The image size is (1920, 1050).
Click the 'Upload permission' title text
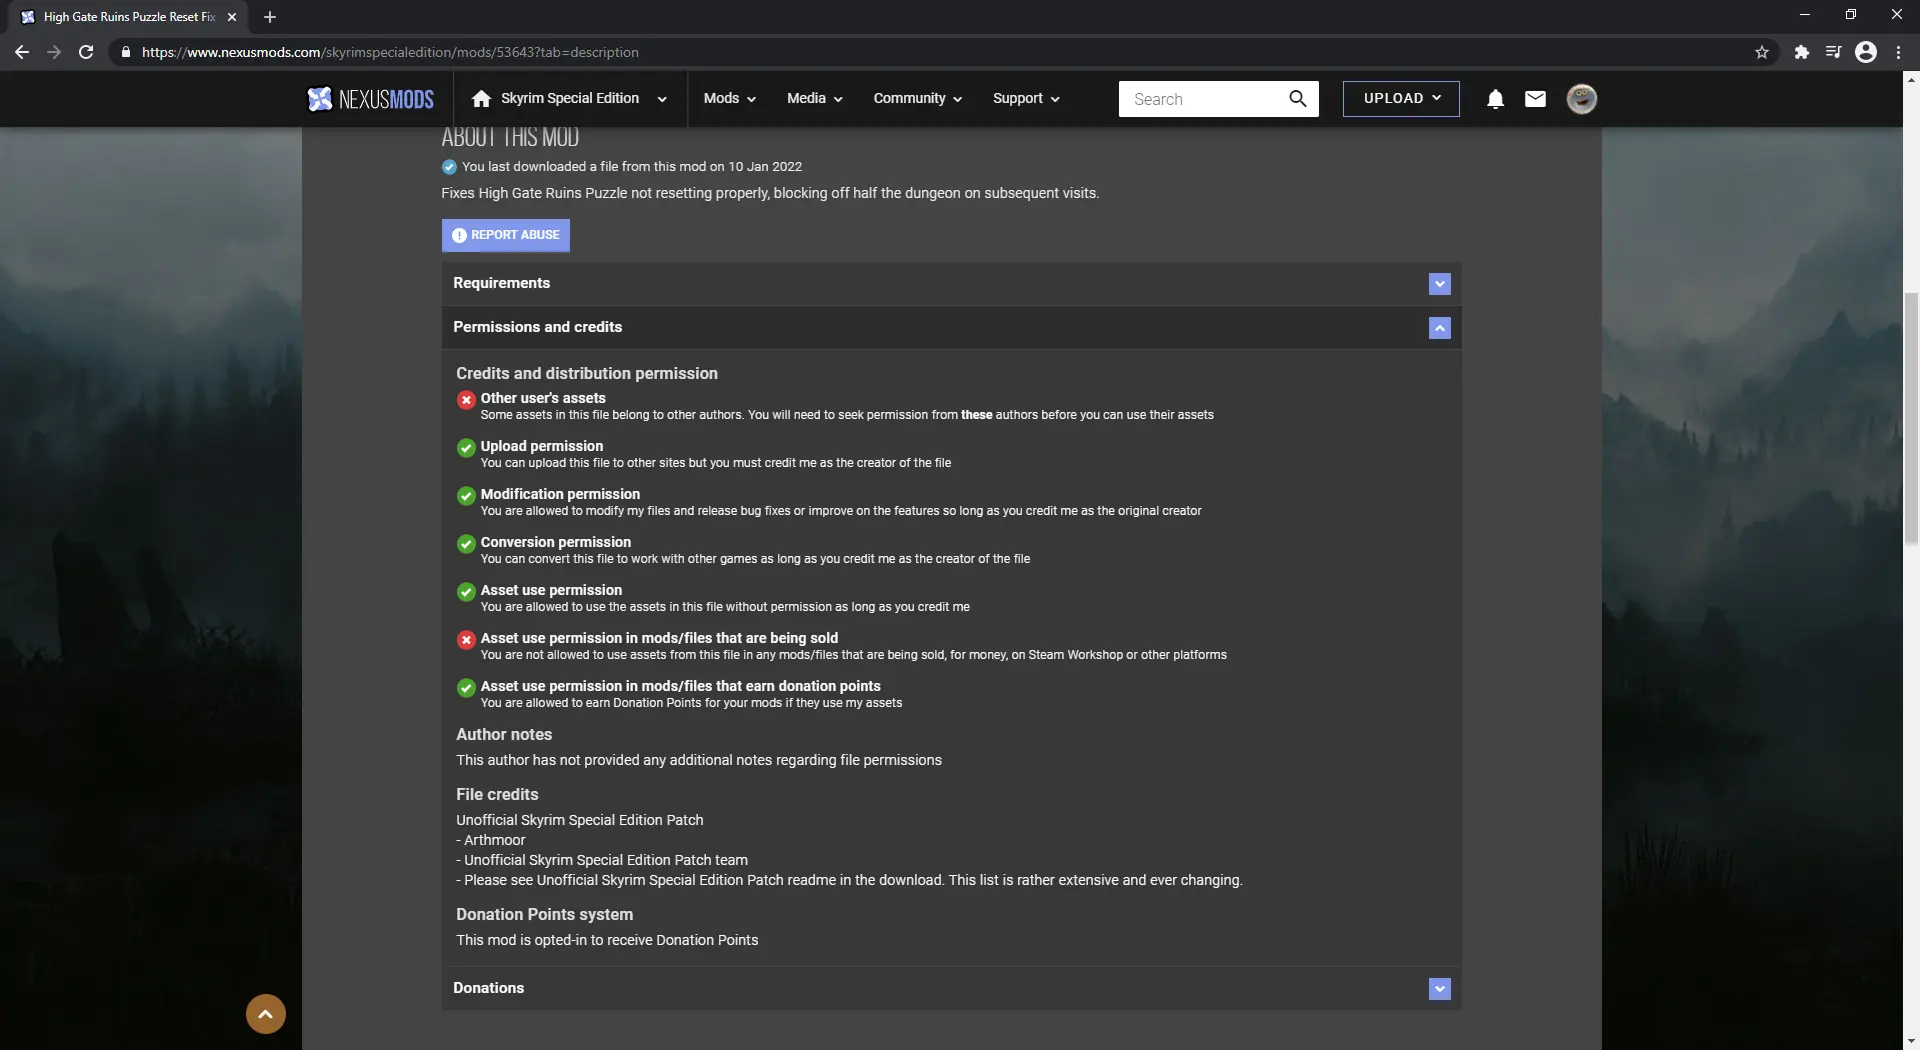tap(542, 446)
